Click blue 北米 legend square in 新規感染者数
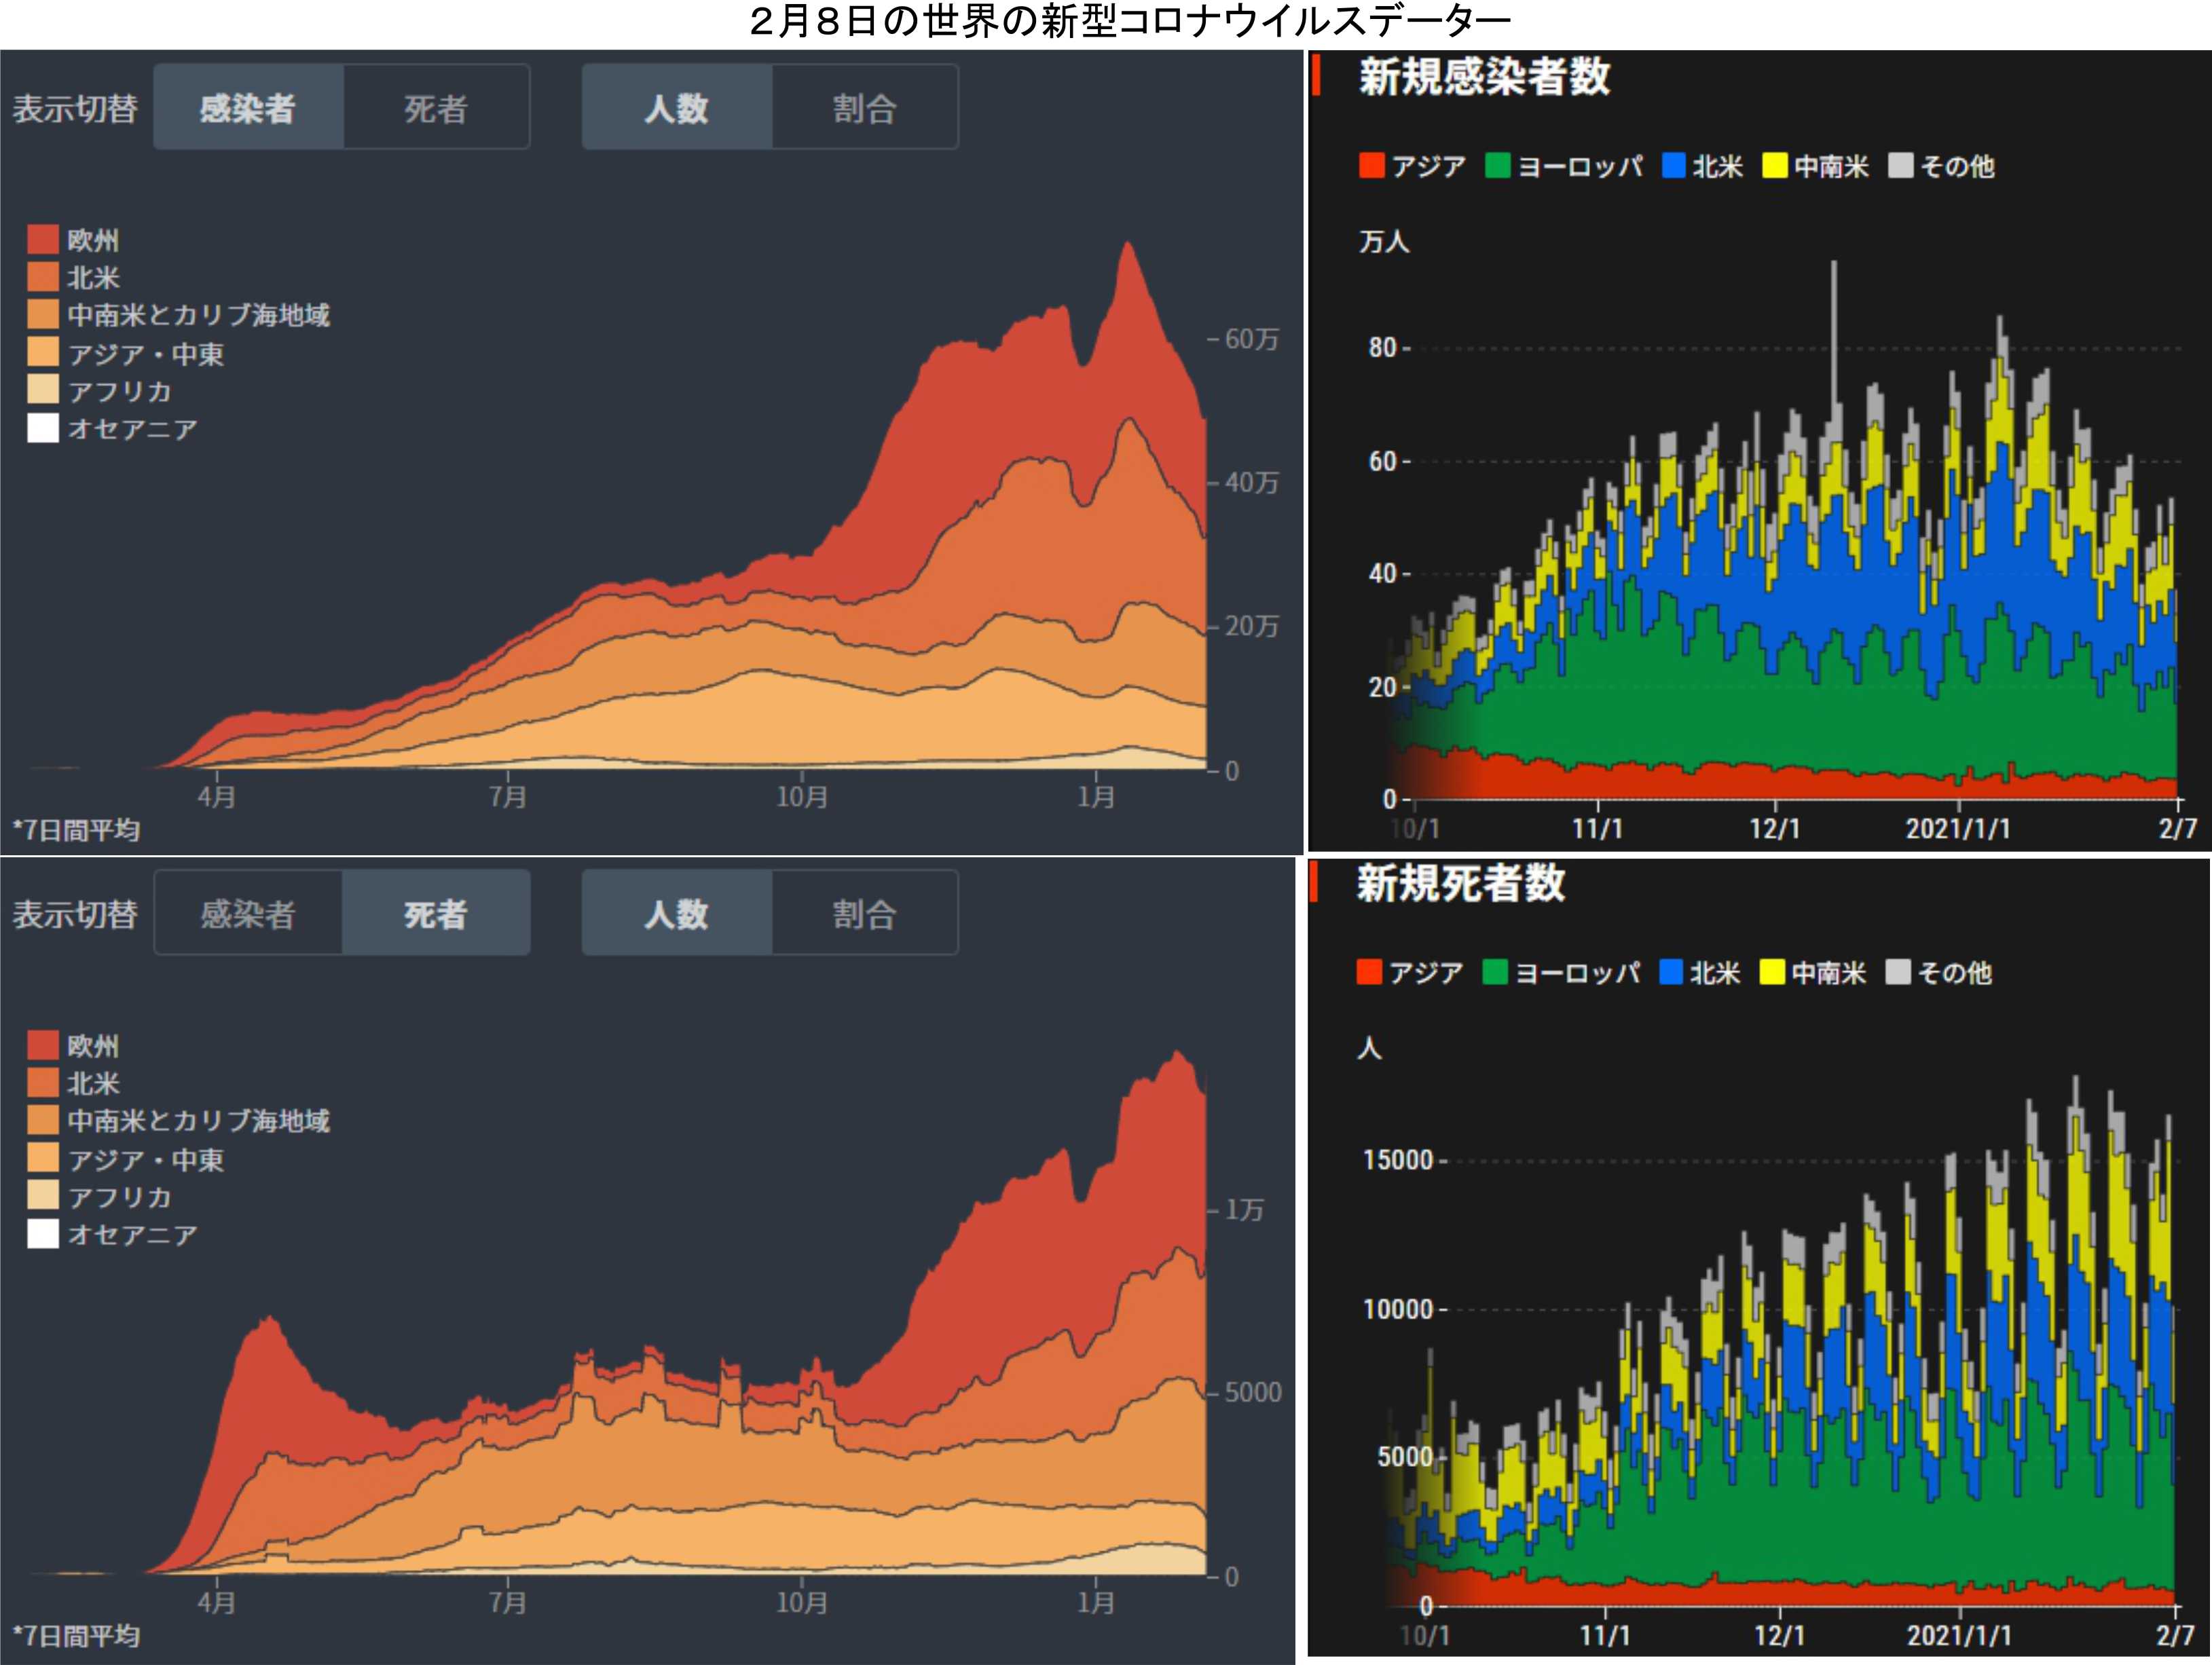Screen dimensions: 2212x1665 1673,166
